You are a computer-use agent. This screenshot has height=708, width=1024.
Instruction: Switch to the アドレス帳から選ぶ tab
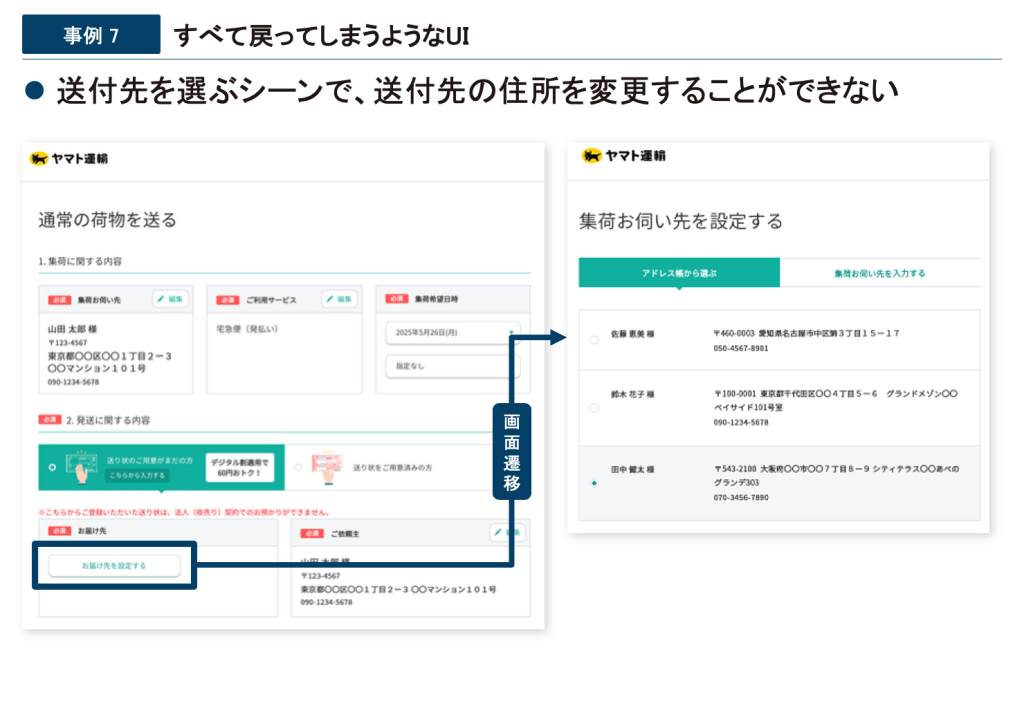tap(679, 273)
